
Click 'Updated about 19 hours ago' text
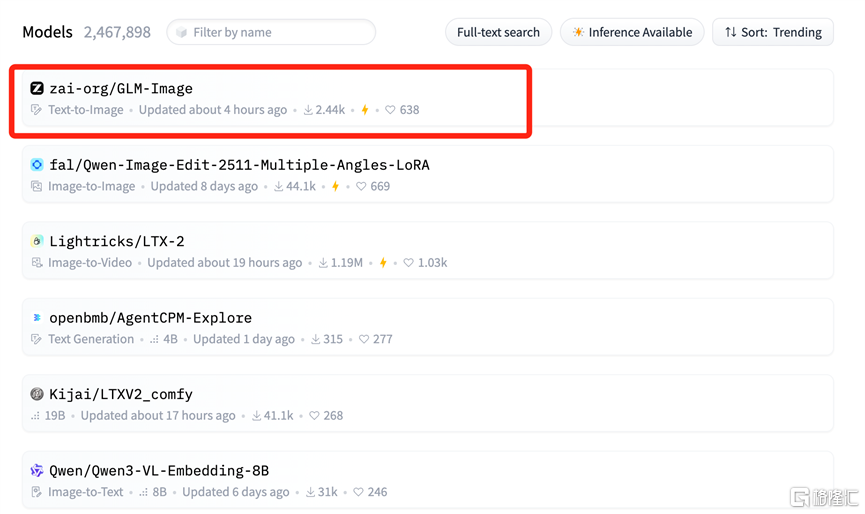225,263
